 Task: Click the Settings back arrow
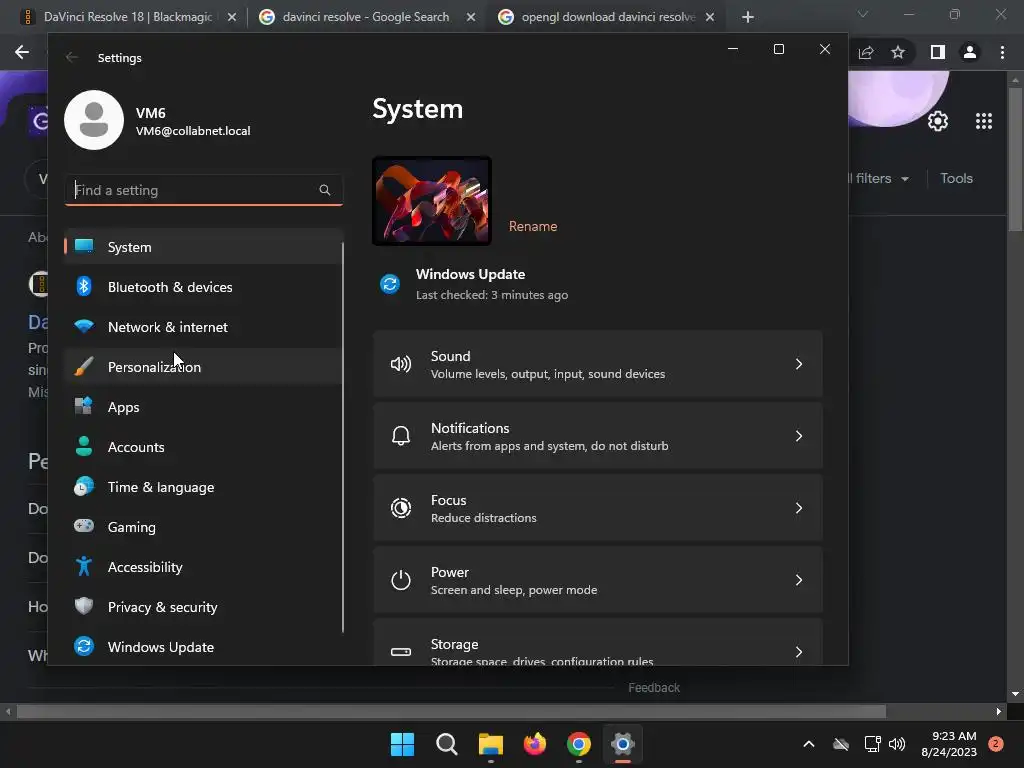72,57
